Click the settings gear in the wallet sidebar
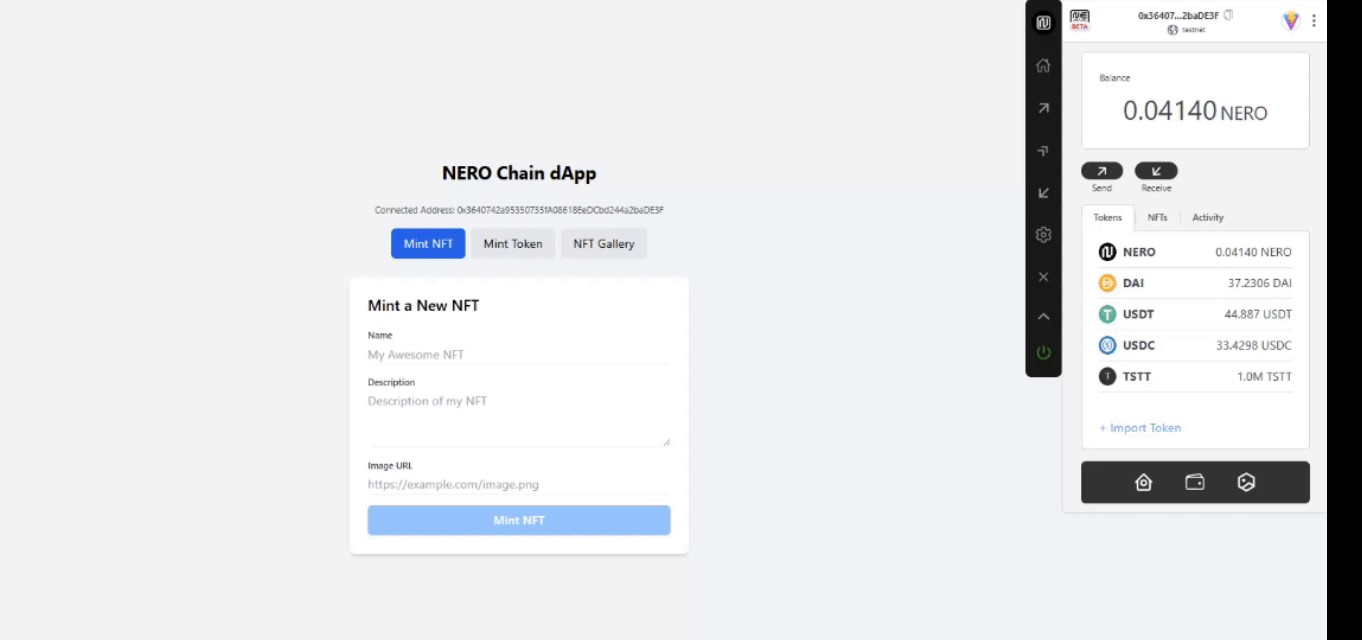This screenshot has width=1362, height=640. point(1043,235)
